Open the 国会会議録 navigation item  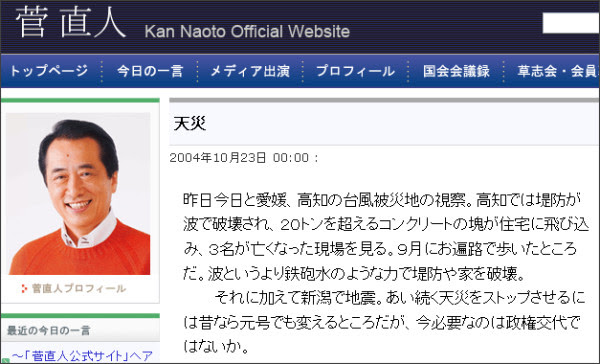pyautogui.click(x=456, y=71)
